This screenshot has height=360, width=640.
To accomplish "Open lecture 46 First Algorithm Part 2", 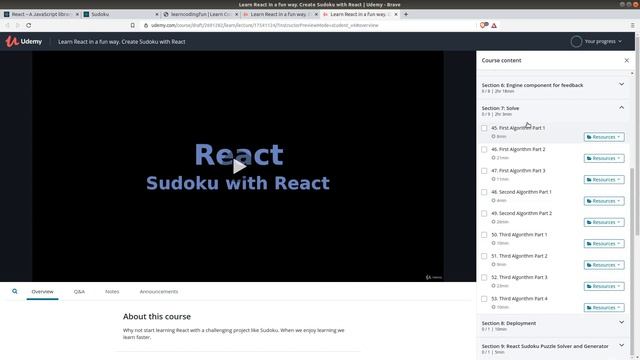I will pos(518,149).
